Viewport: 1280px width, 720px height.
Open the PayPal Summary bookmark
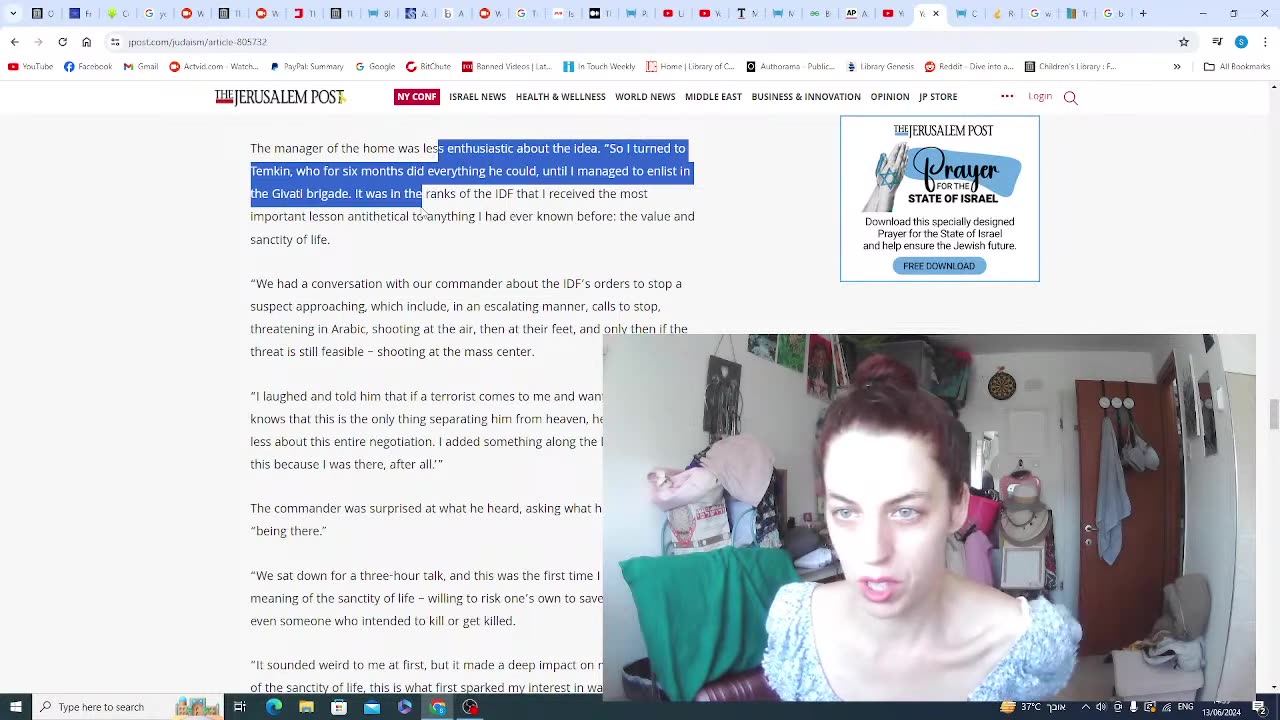(x=307, y=67)
